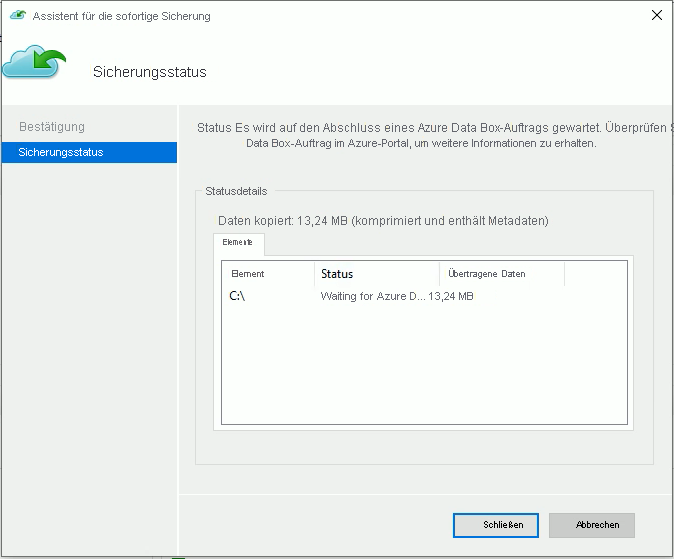Click the Daten kopiert summary text
The height and width of the screenshot is (559, 674).
pos(383,220)
